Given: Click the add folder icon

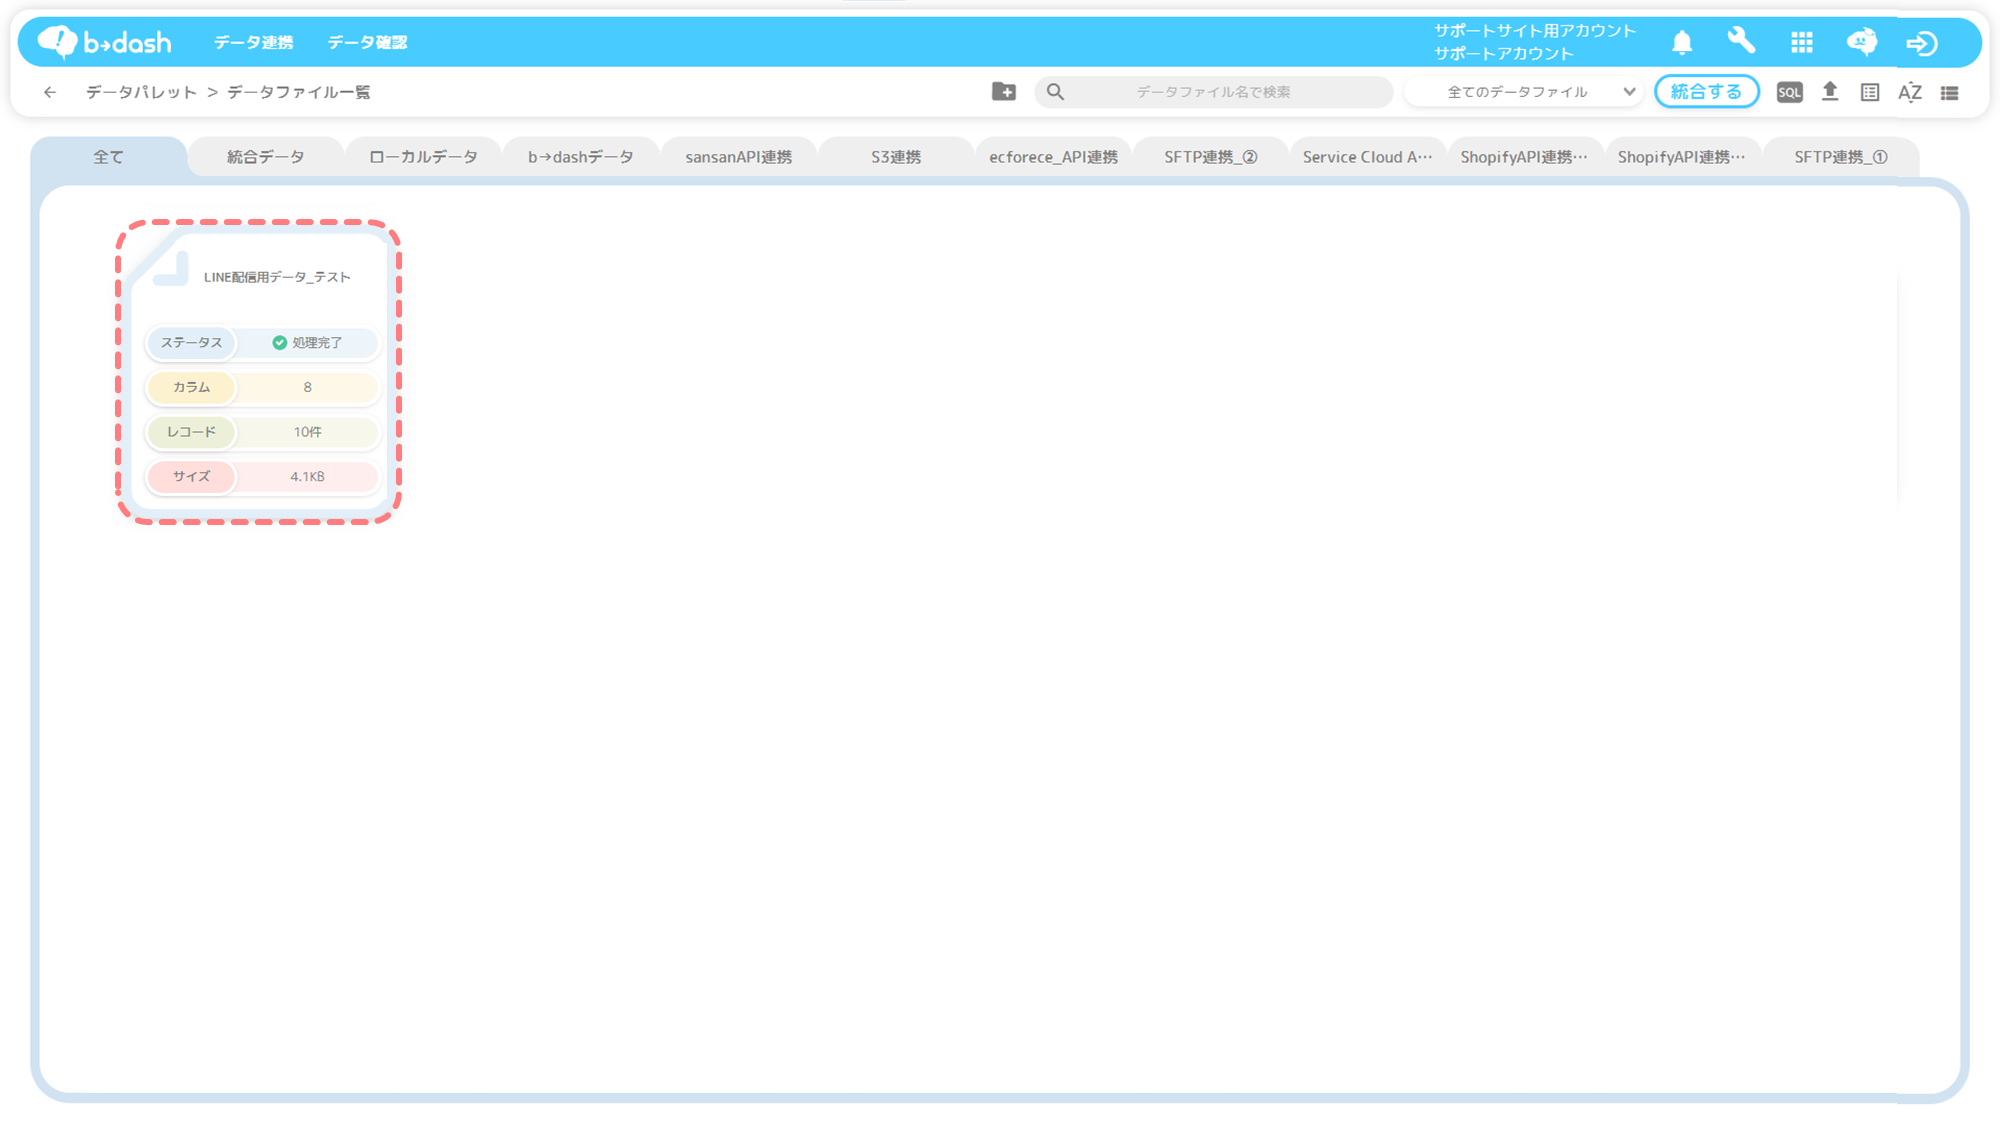Looking at the screenshot, I should (1004, 92).
